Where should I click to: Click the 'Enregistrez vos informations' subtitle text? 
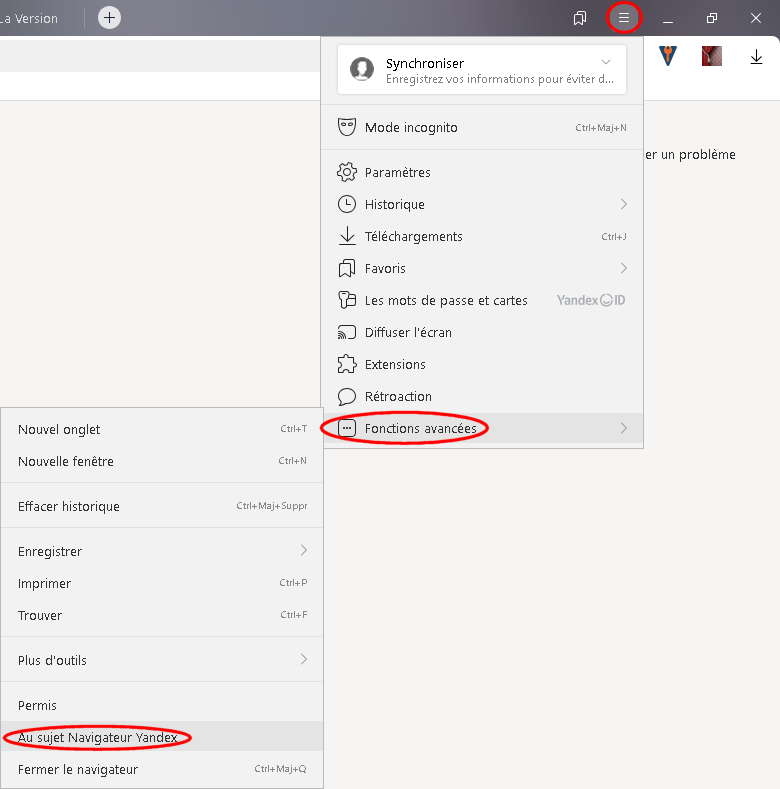point(500,80)
